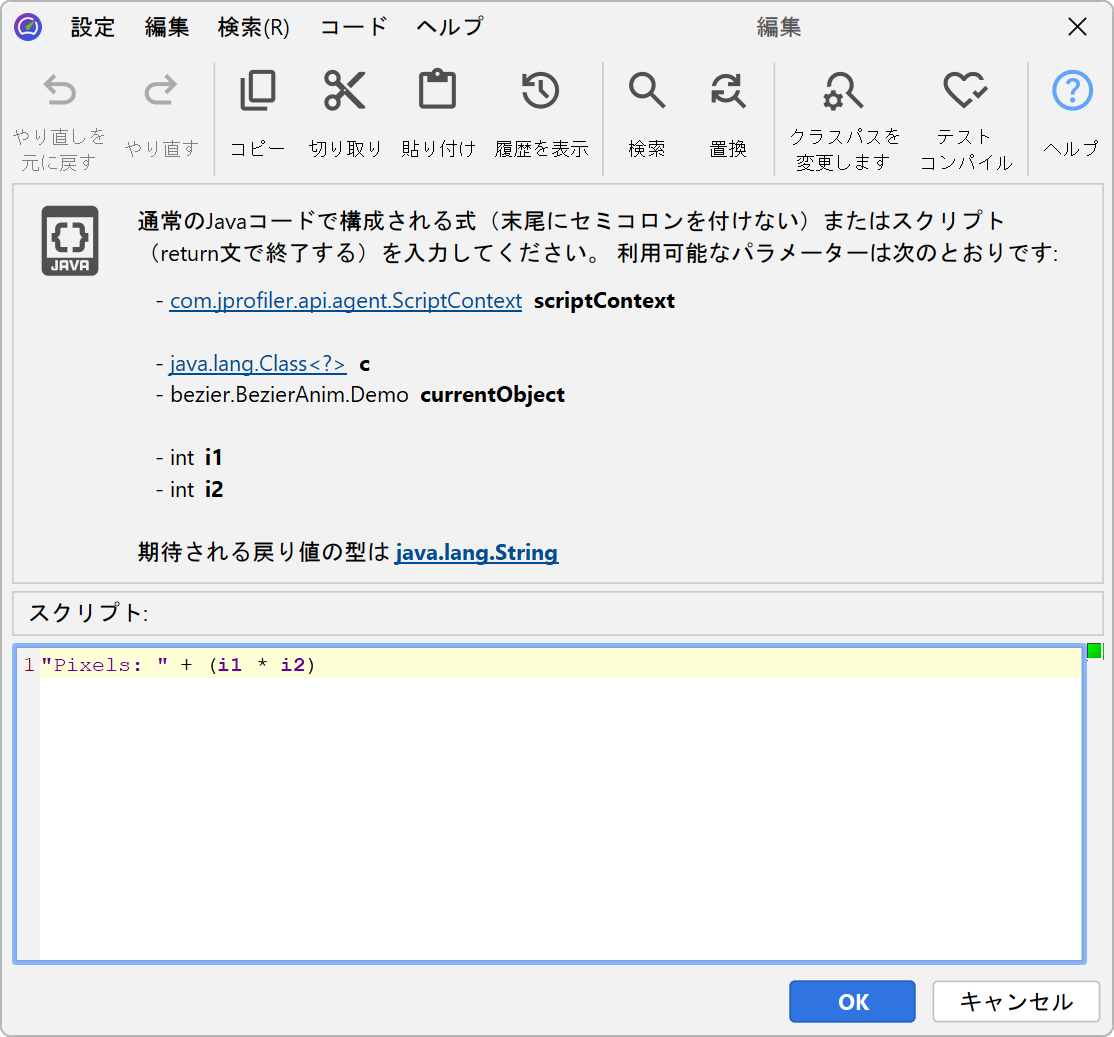The width and height of the screenshot is (1114, 1037).
Task: Open the 設定 menu
Action: [93, 27]
